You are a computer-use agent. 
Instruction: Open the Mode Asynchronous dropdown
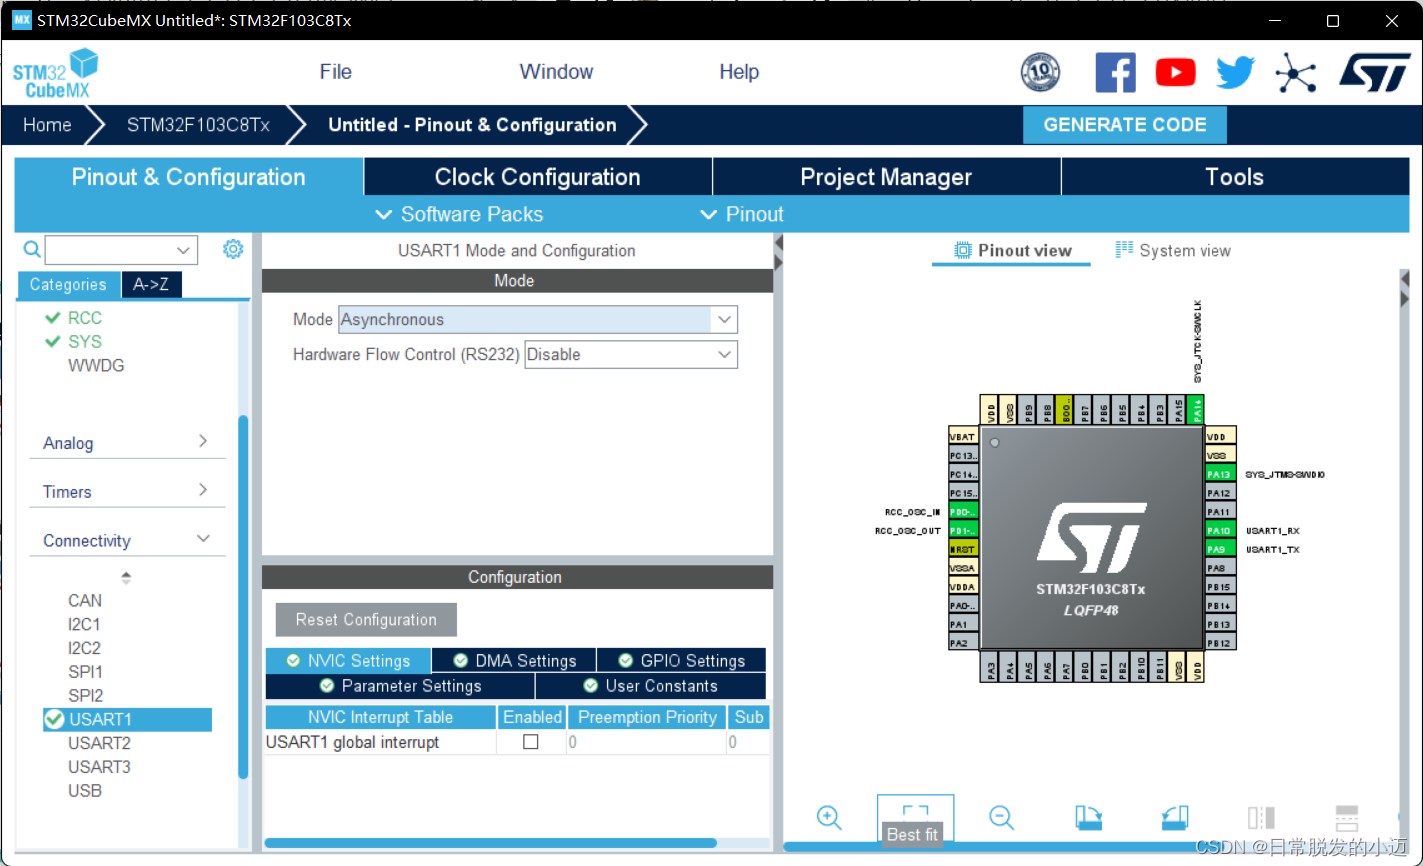(x=537, y=320)
